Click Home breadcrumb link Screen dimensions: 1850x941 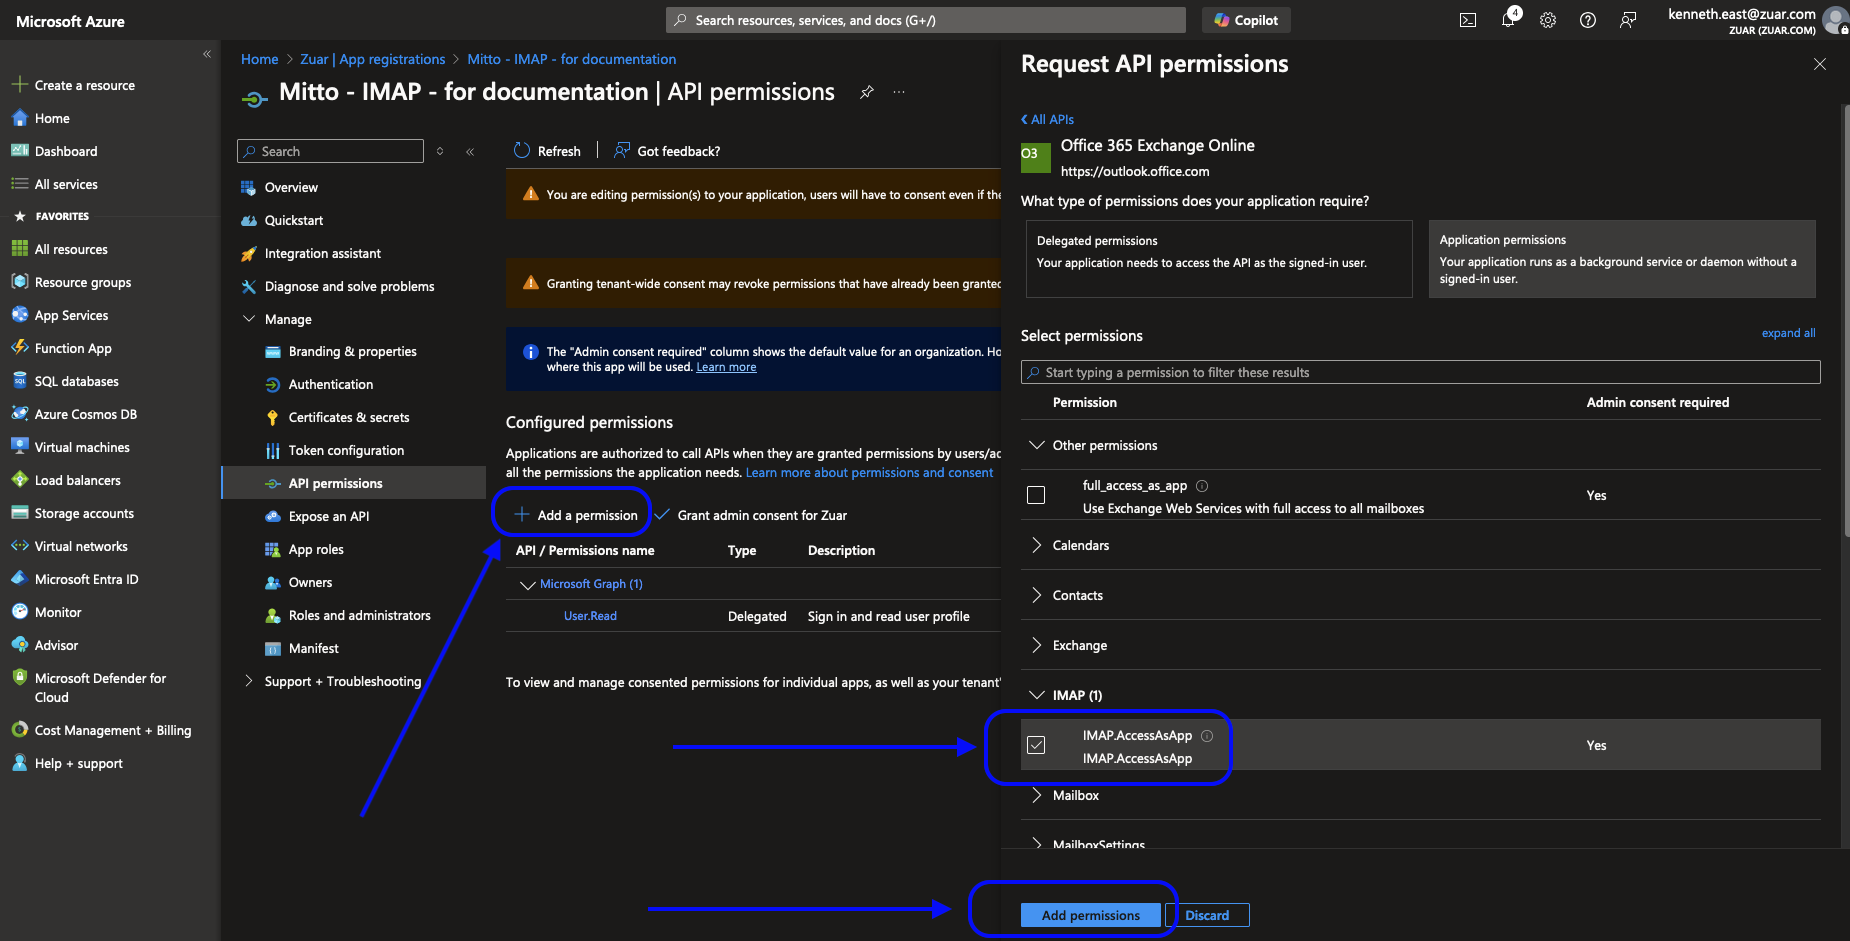click(259, 59)
